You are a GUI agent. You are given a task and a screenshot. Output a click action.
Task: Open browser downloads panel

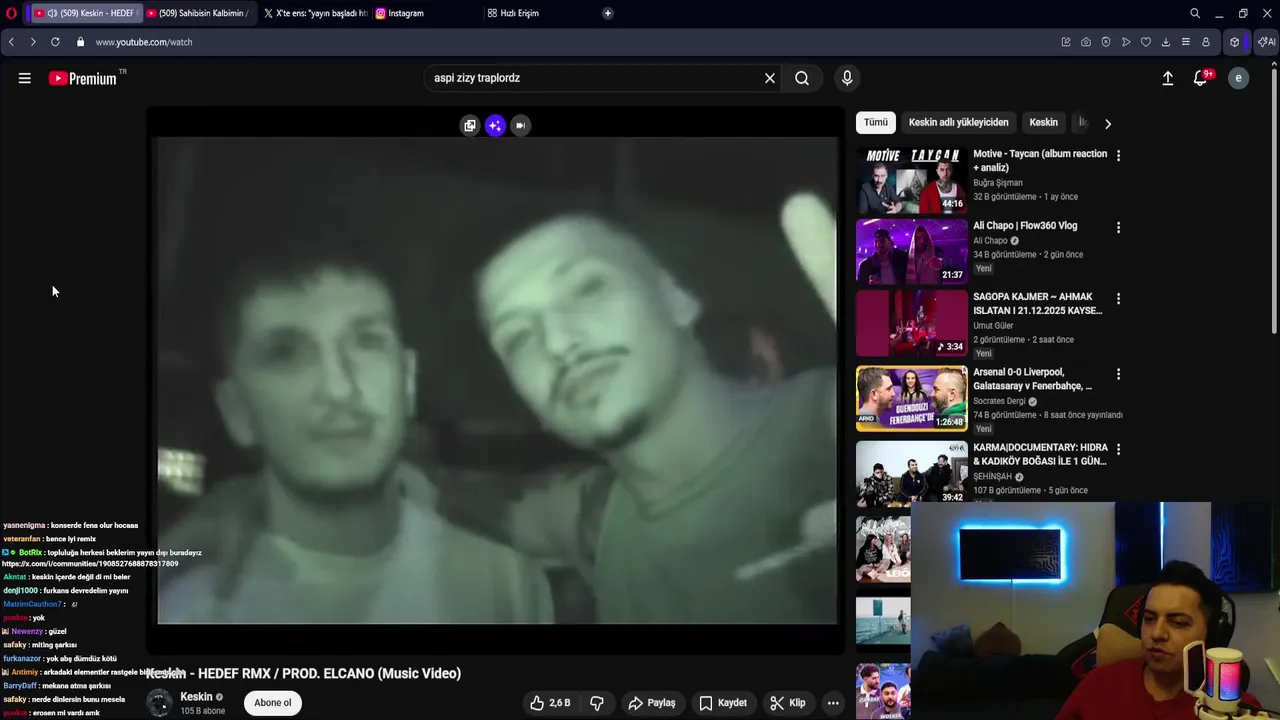[1166, 42]
